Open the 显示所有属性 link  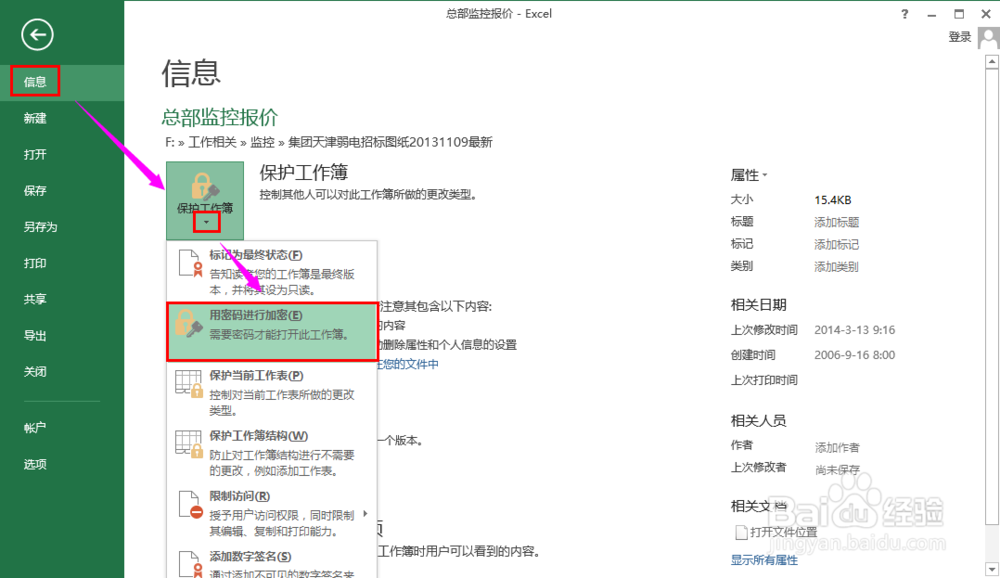[763, 560]
